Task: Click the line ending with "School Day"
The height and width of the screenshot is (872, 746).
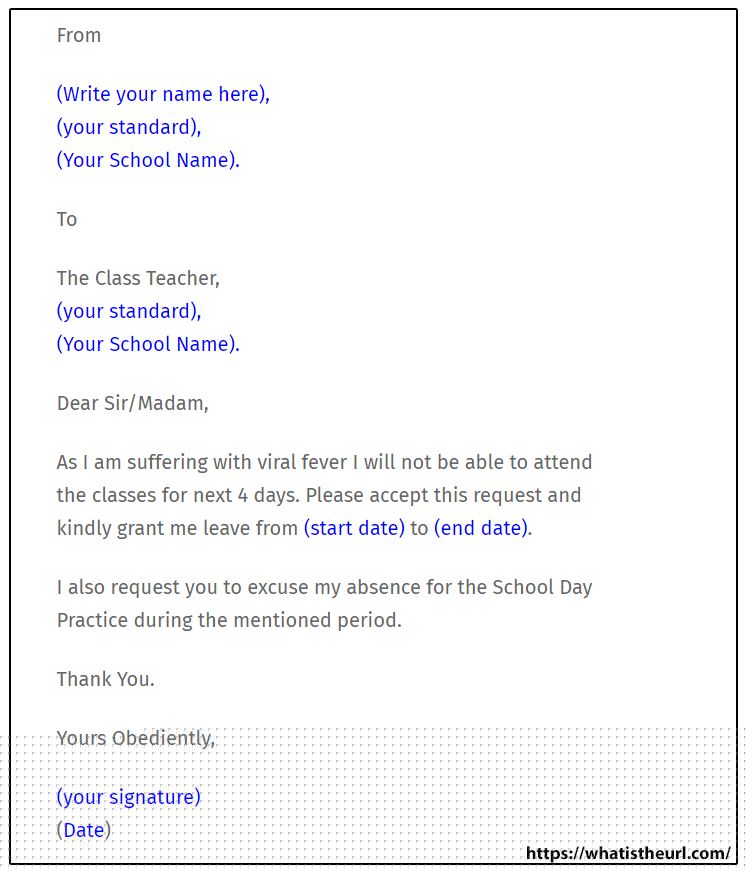Action: point(324,587)
